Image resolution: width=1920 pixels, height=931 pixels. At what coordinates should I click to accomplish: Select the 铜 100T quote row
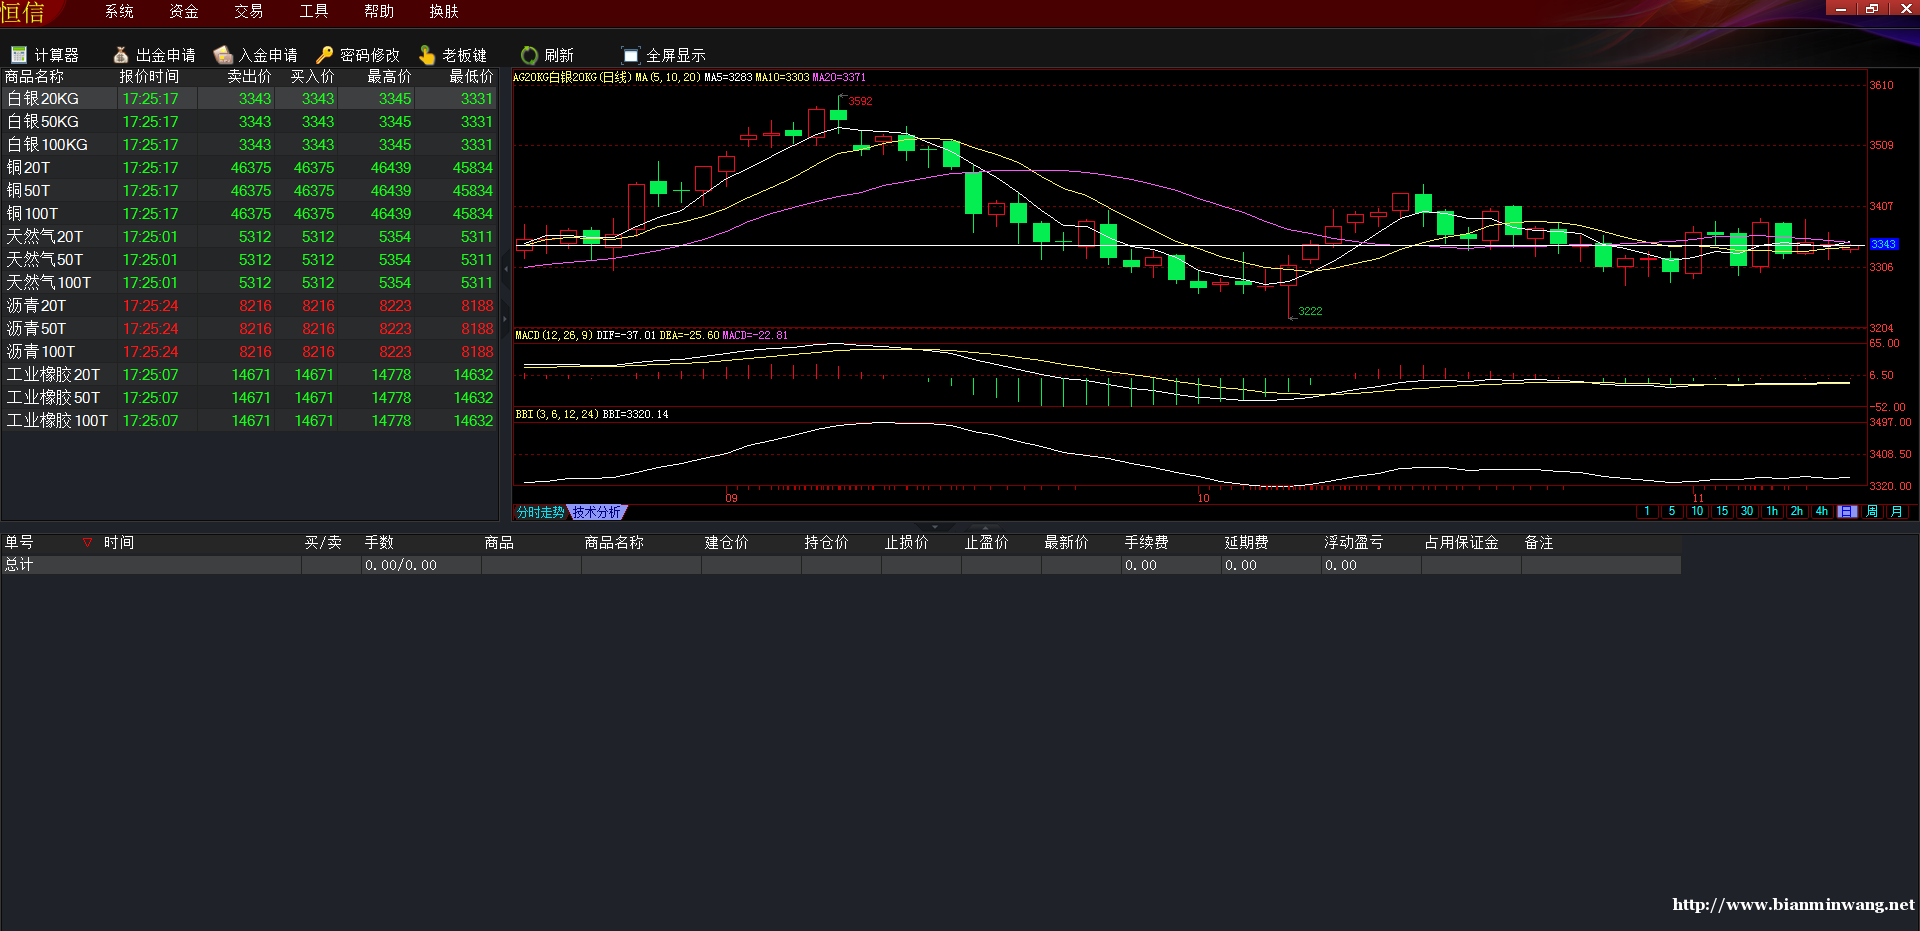click(x=249, y=213)
